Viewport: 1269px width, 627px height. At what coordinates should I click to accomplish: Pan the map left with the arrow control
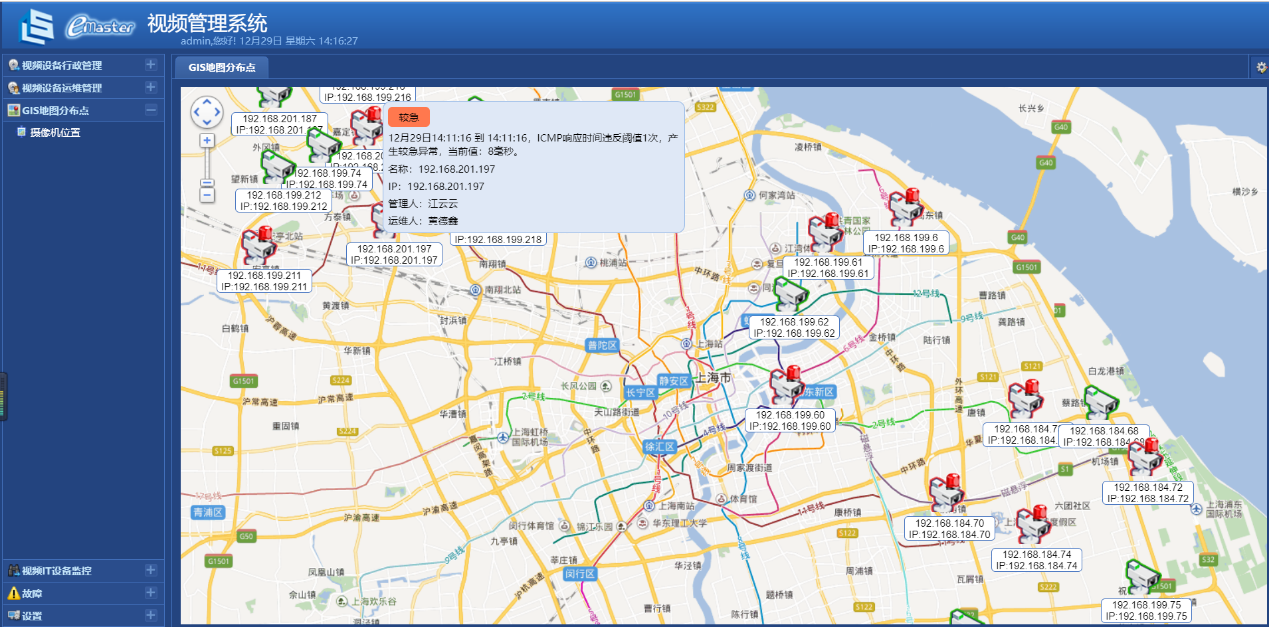pos(197,112)
